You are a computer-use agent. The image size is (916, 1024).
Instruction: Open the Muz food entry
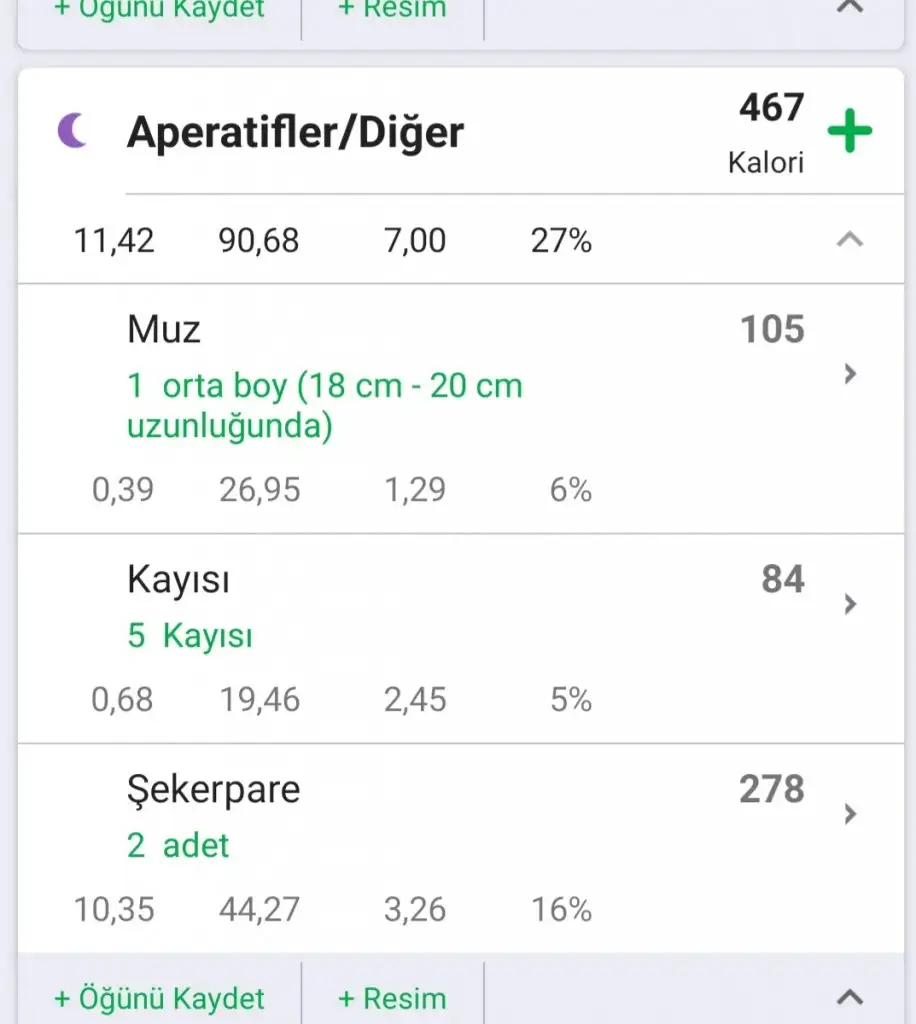click(x=165, y=329)
